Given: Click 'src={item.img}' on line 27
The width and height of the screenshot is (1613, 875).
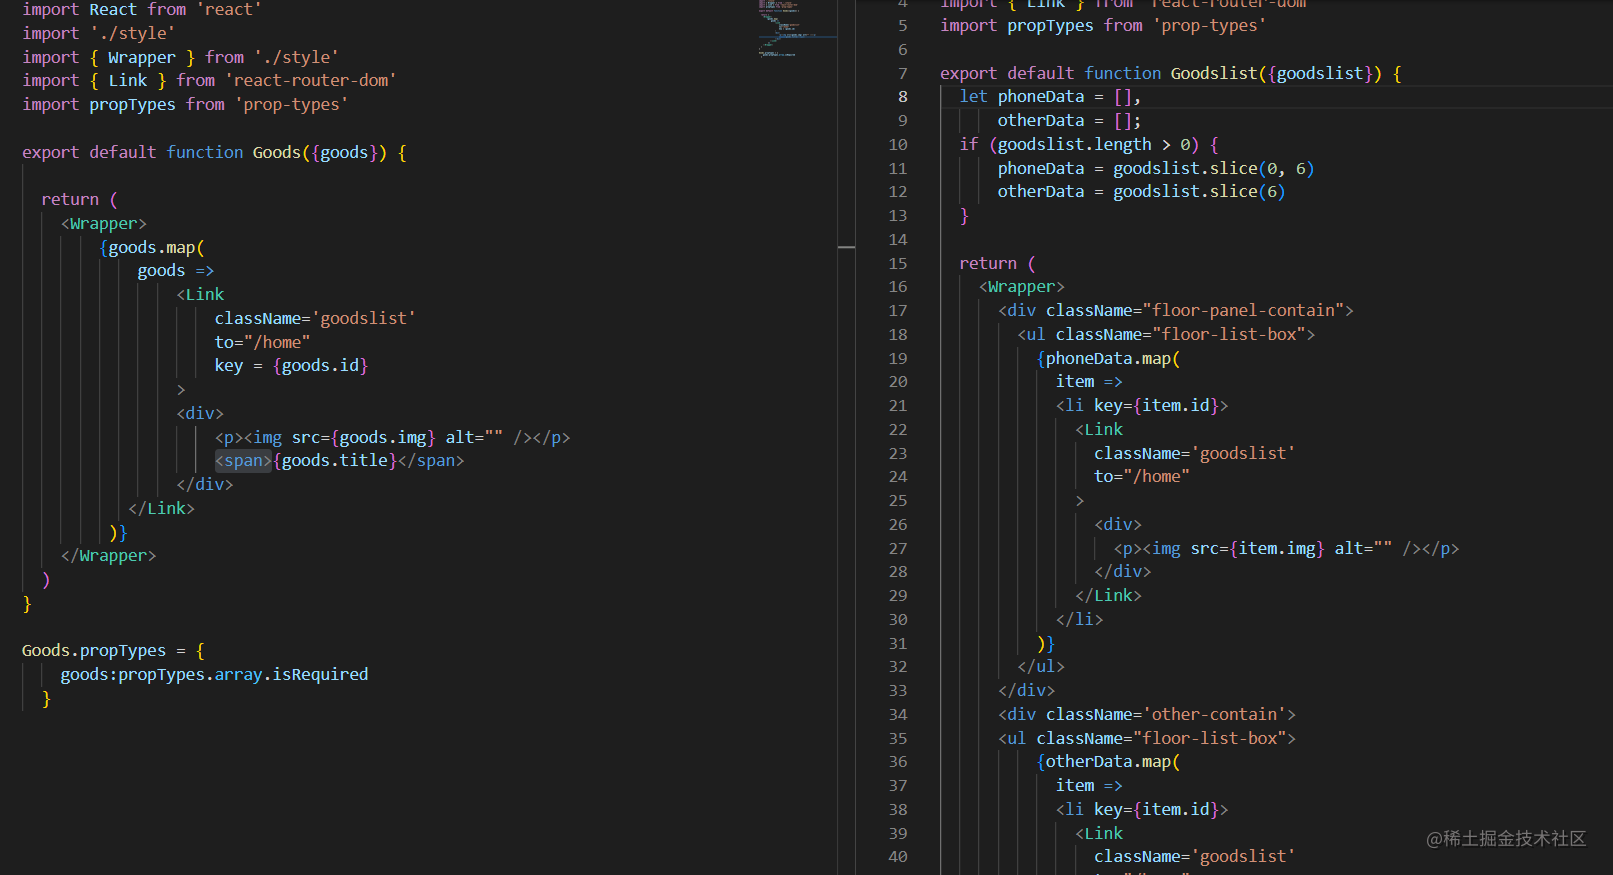Looking at the screenshot, I should [x=1257, y=548].
